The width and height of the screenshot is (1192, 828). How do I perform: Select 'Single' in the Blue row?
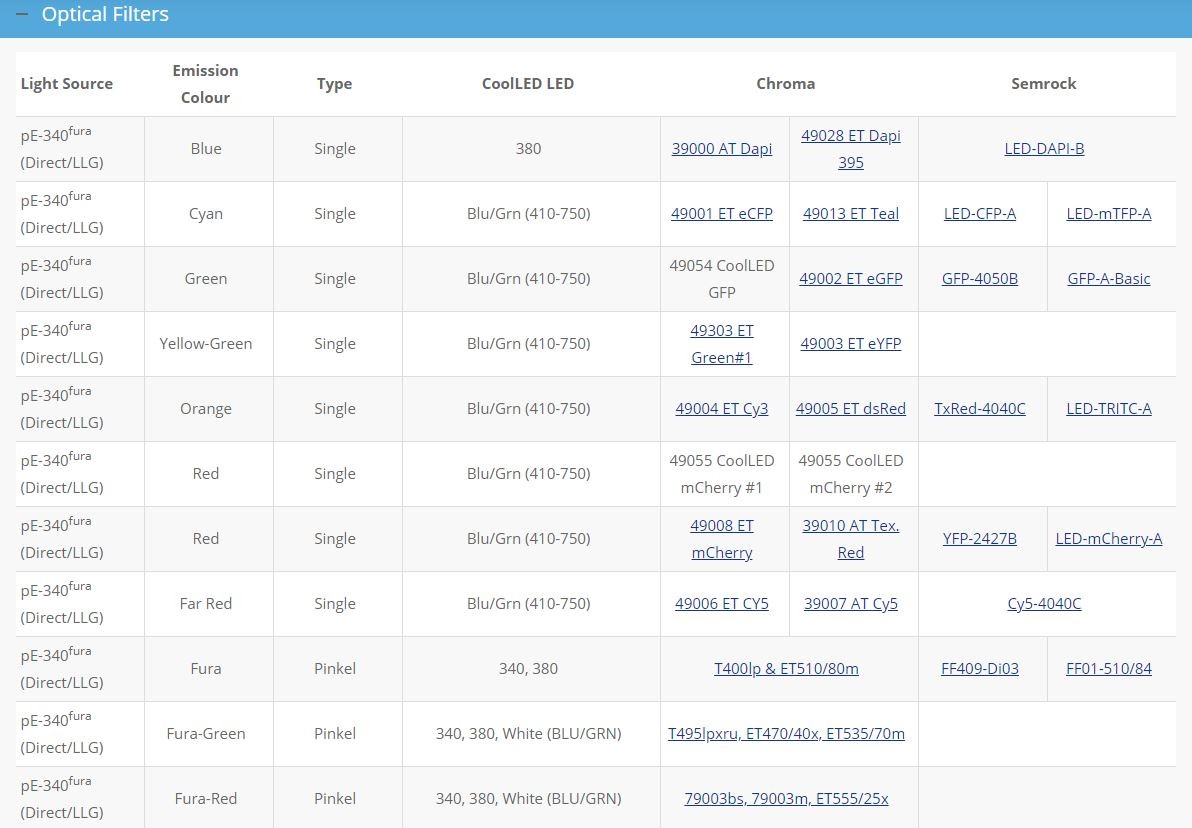pyautogui.click(x=335, y=149)
